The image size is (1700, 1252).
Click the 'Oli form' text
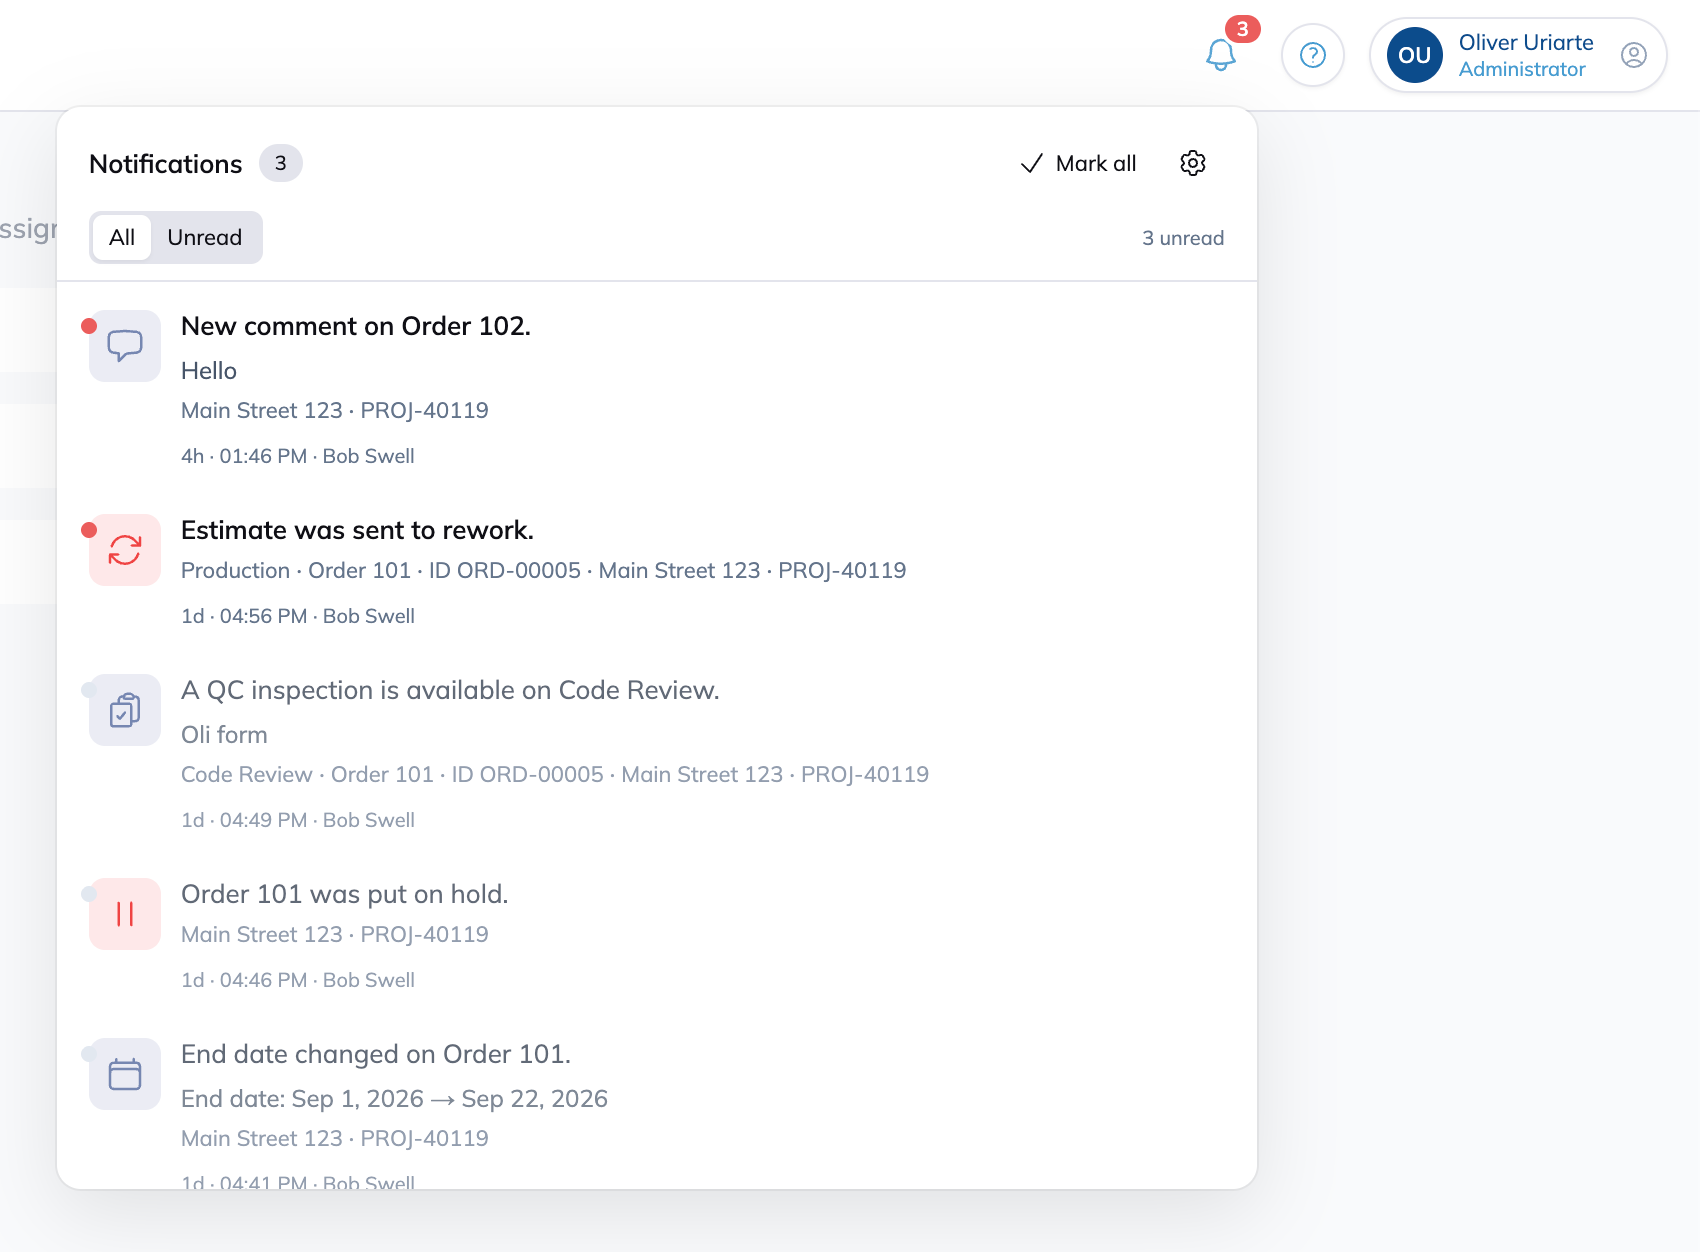point(224,735)
